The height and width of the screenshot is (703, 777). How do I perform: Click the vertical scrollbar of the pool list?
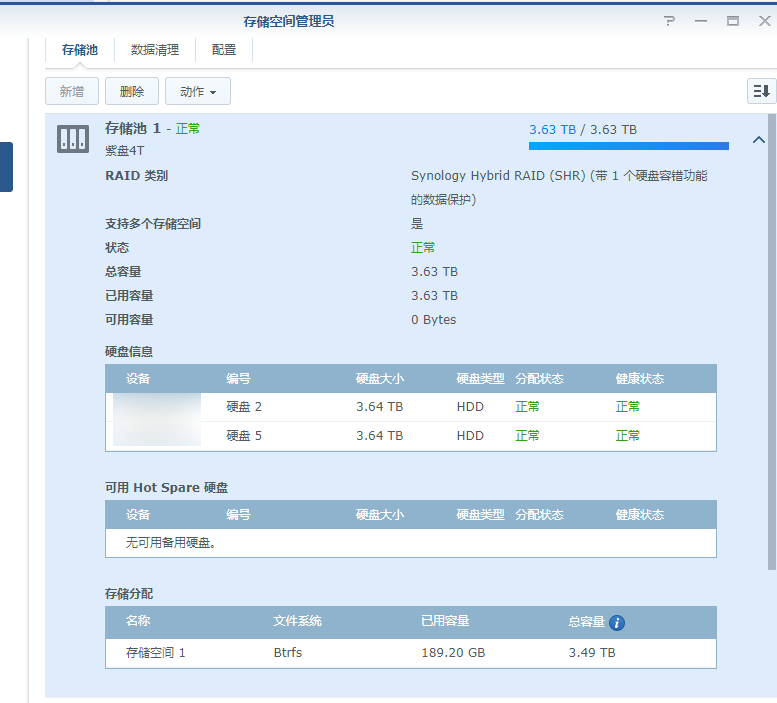click(x=772, y=342)
